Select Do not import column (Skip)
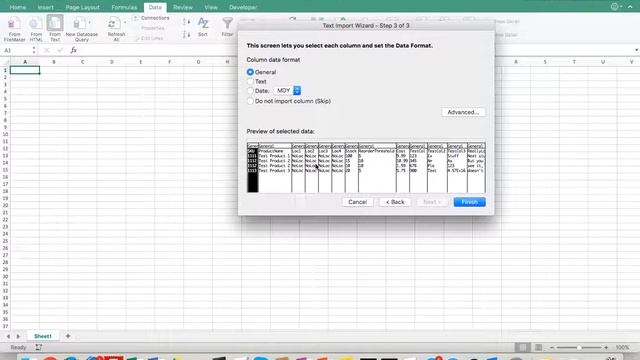Viewport: 640px width, 360px height. click(250, 101)
